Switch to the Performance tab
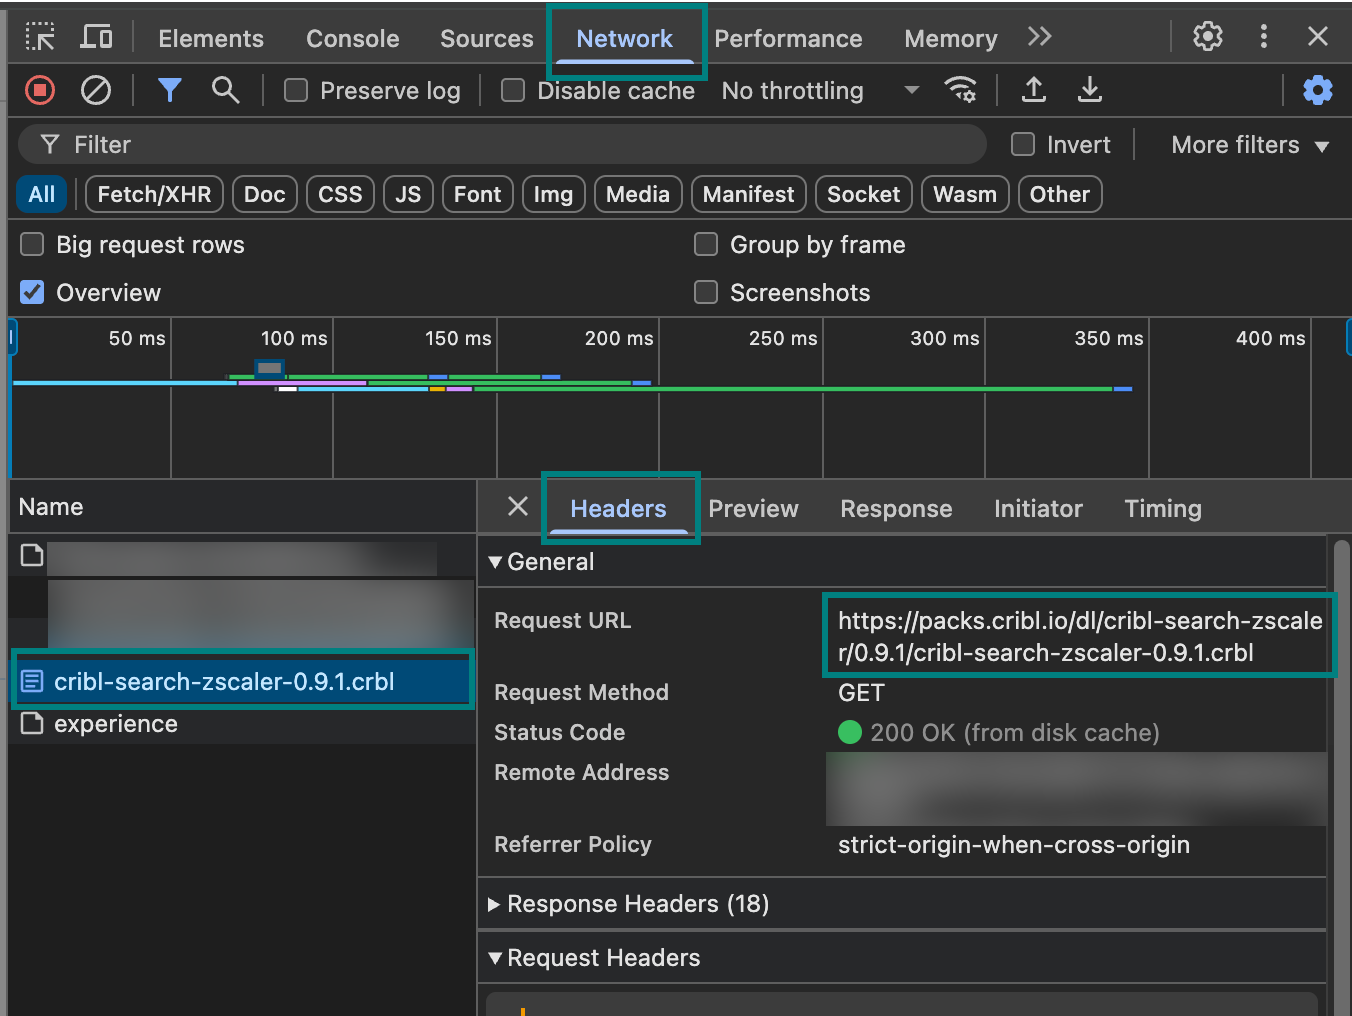 [788, 38]
